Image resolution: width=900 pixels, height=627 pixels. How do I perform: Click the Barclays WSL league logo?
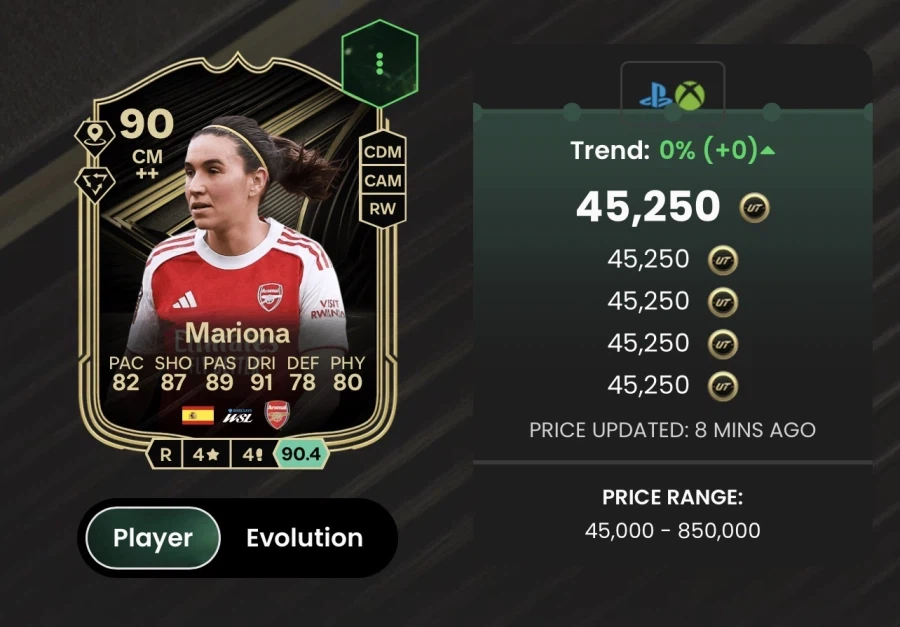(238, 415)
